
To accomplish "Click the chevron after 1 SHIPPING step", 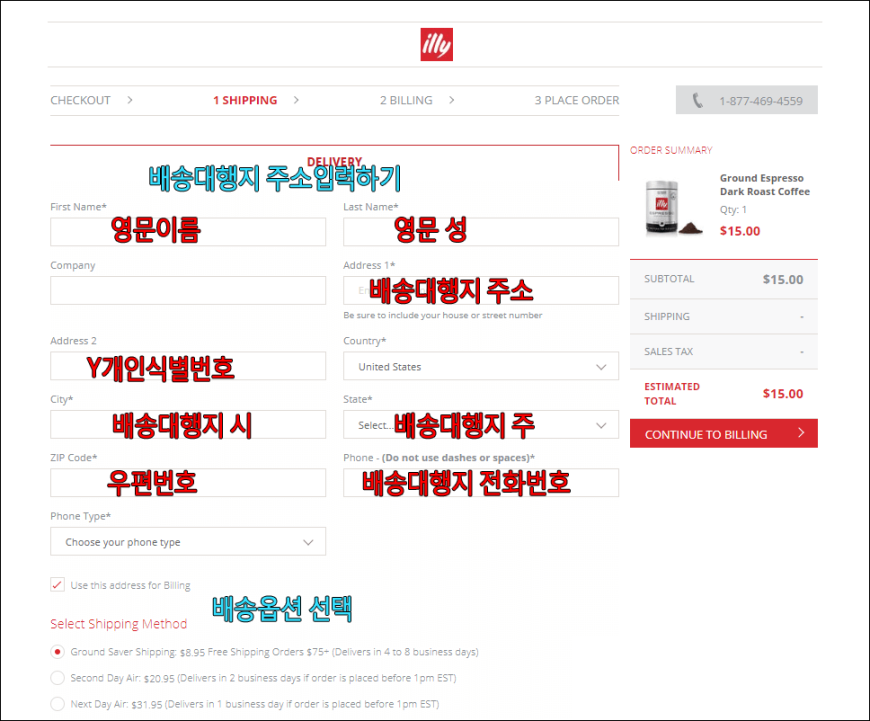I will pyautogui.click(x=296, y=100).
